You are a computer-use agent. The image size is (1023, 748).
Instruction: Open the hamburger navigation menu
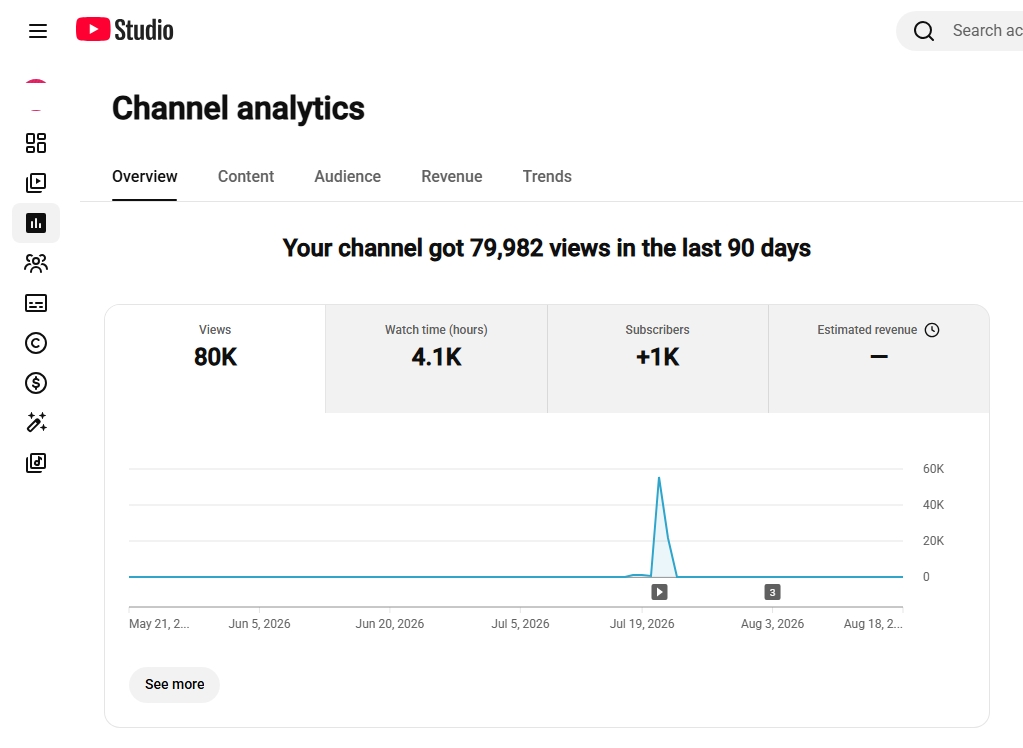[x=38, y=31]
